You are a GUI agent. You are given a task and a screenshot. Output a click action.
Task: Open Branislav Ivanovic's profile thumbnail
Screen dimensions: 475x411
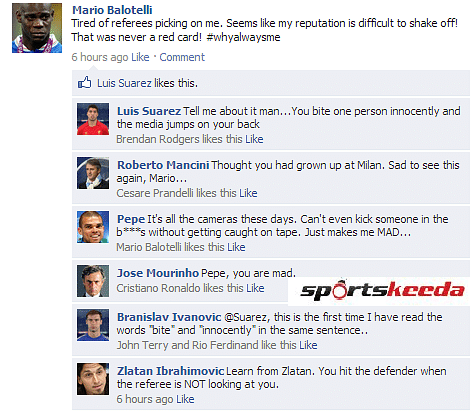pos(93,325)
